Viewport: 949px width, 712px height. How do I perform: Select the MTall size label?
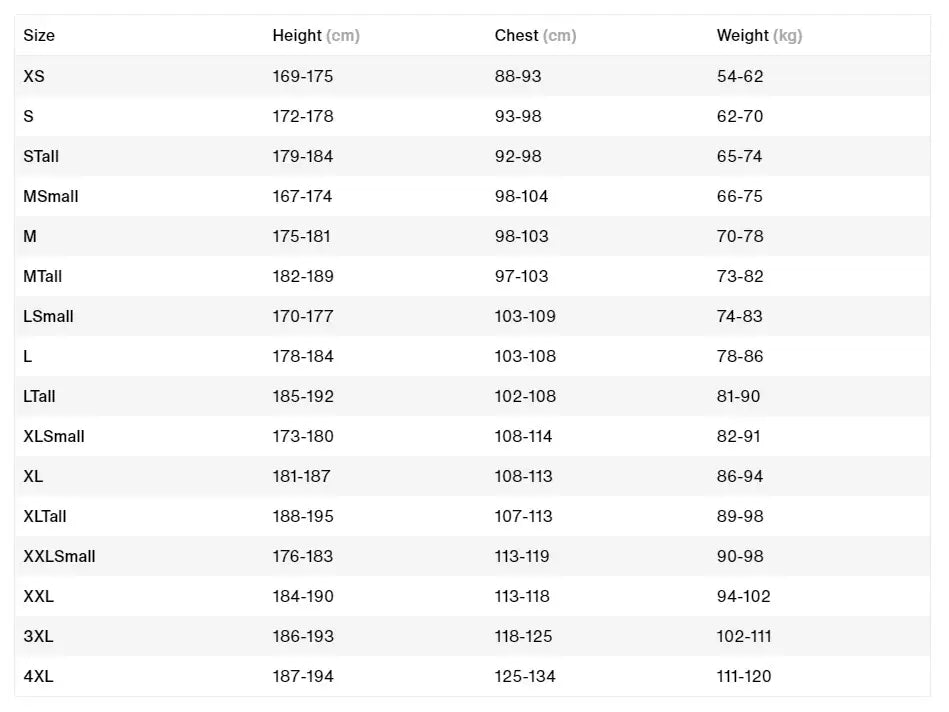coord(43,276)
